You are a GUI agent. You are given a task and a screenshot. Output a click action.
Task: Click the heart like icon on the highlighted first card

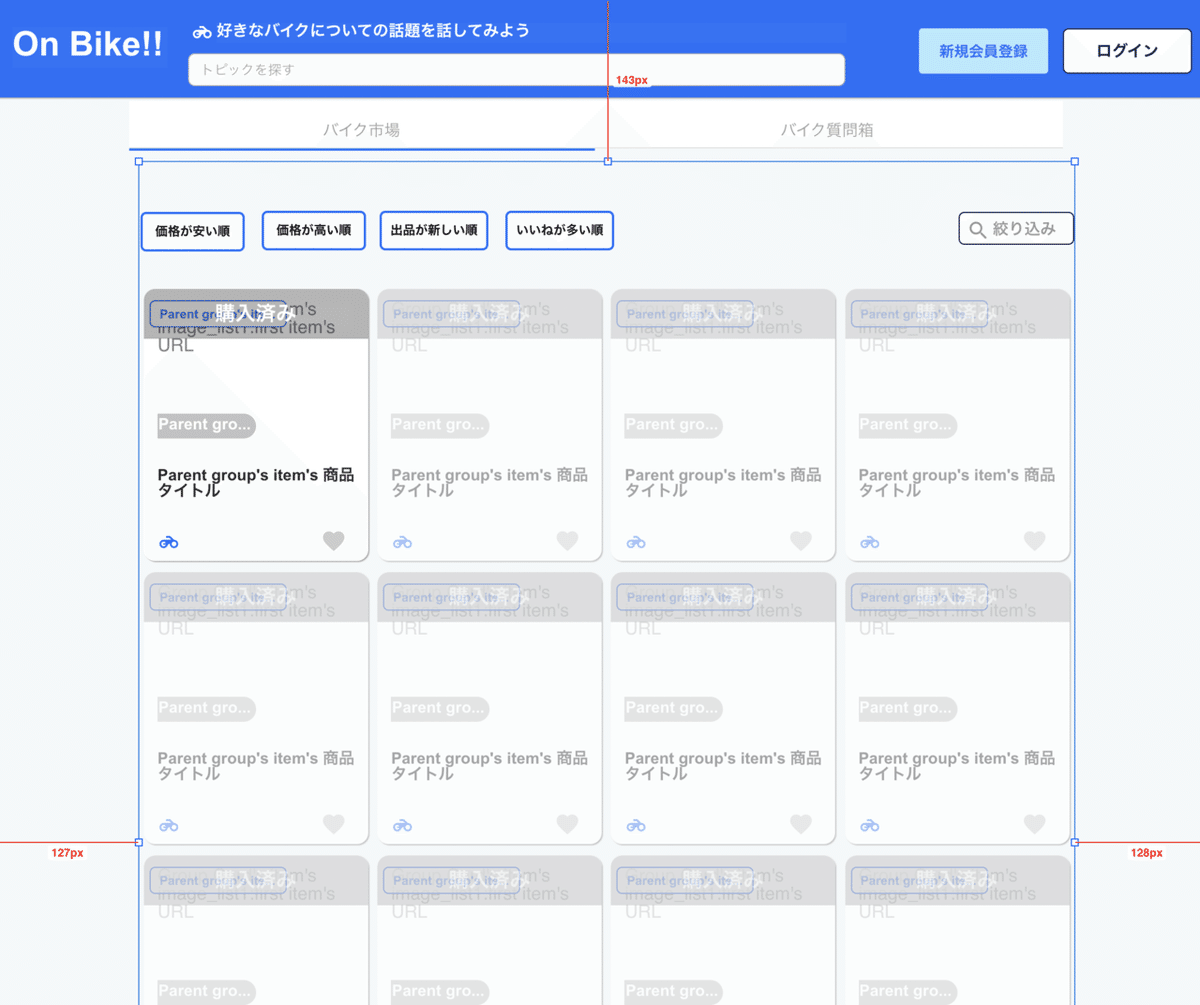[333, 541]
